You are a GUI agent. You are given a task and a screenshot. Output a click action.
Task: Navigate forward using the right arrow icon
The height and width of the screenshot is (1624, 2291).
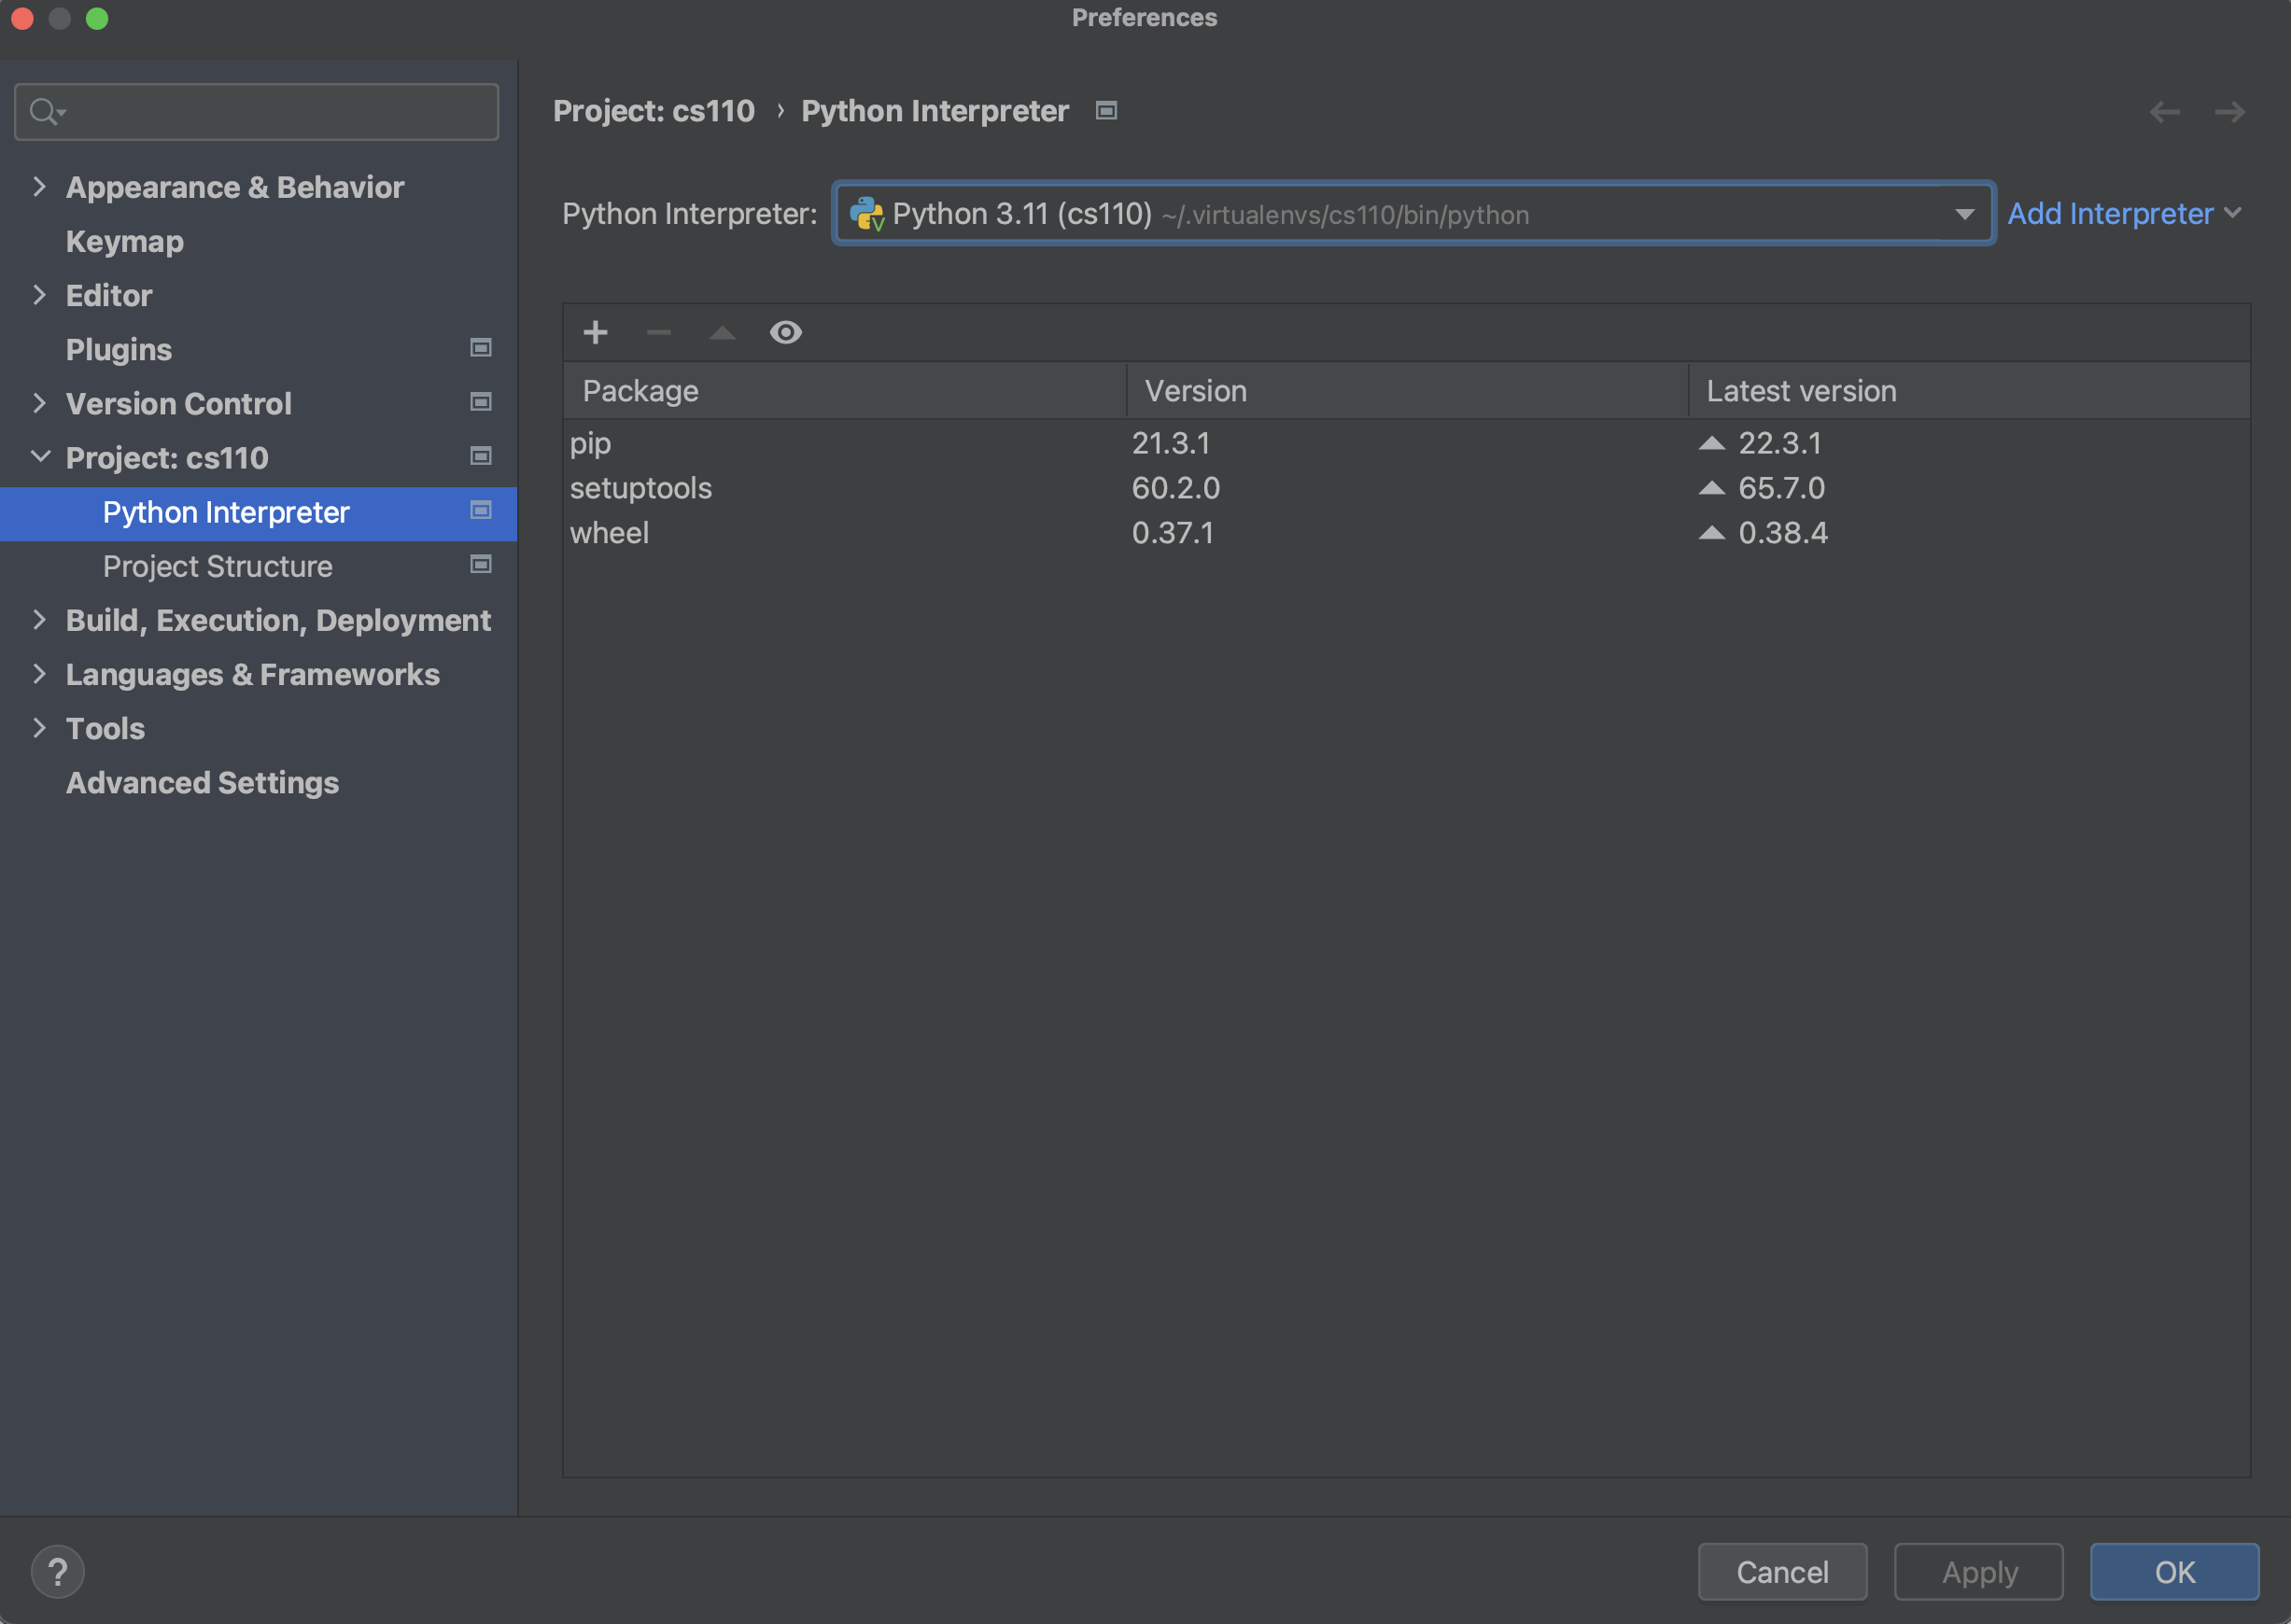pyautogui.click(x=2229, y=112)
